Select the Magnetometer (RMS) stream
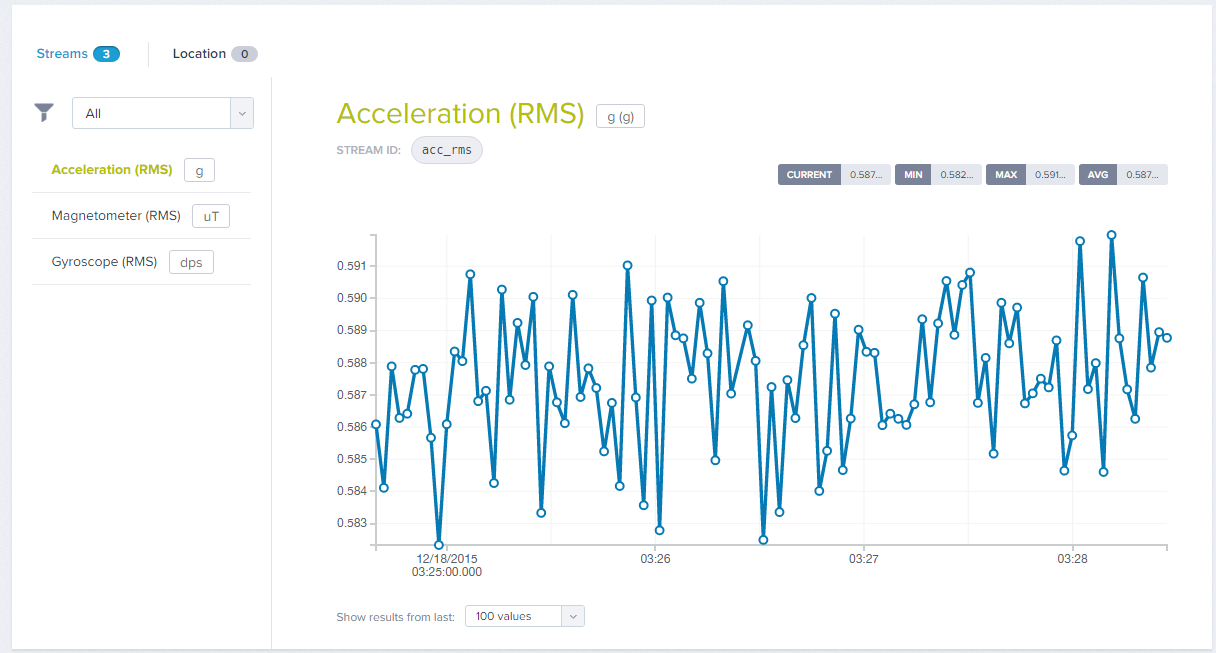This screenshot has height=653, width=1216. pyautogui.click(x=116, y=216)
